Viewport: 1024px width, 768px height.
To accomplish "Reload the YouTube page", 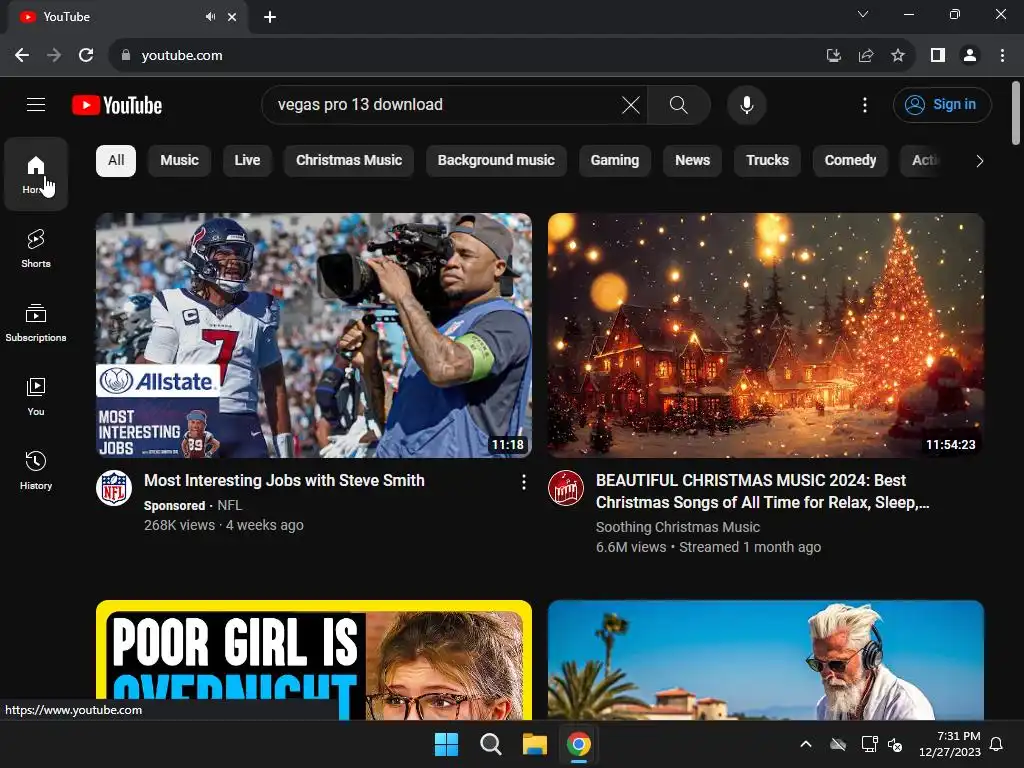I will coord(86,56).
